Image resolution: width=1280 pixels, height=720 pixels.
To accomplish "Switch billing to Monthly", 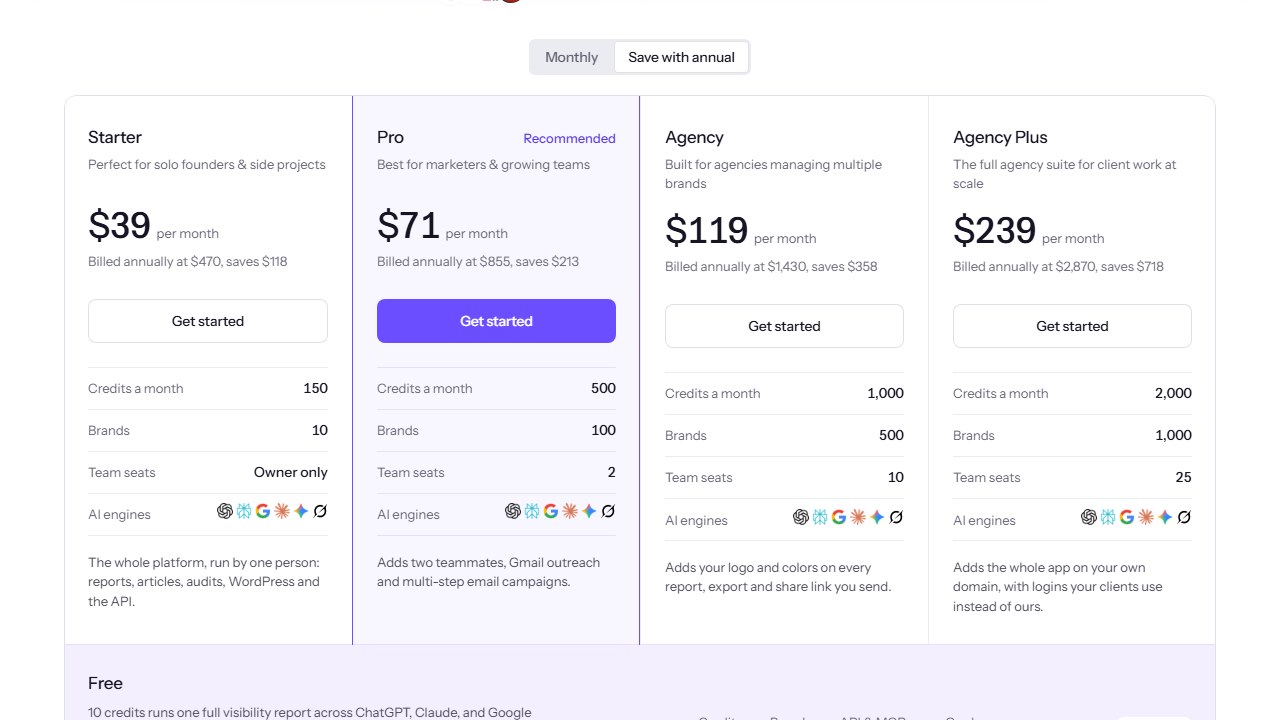I will pos(572,57).
